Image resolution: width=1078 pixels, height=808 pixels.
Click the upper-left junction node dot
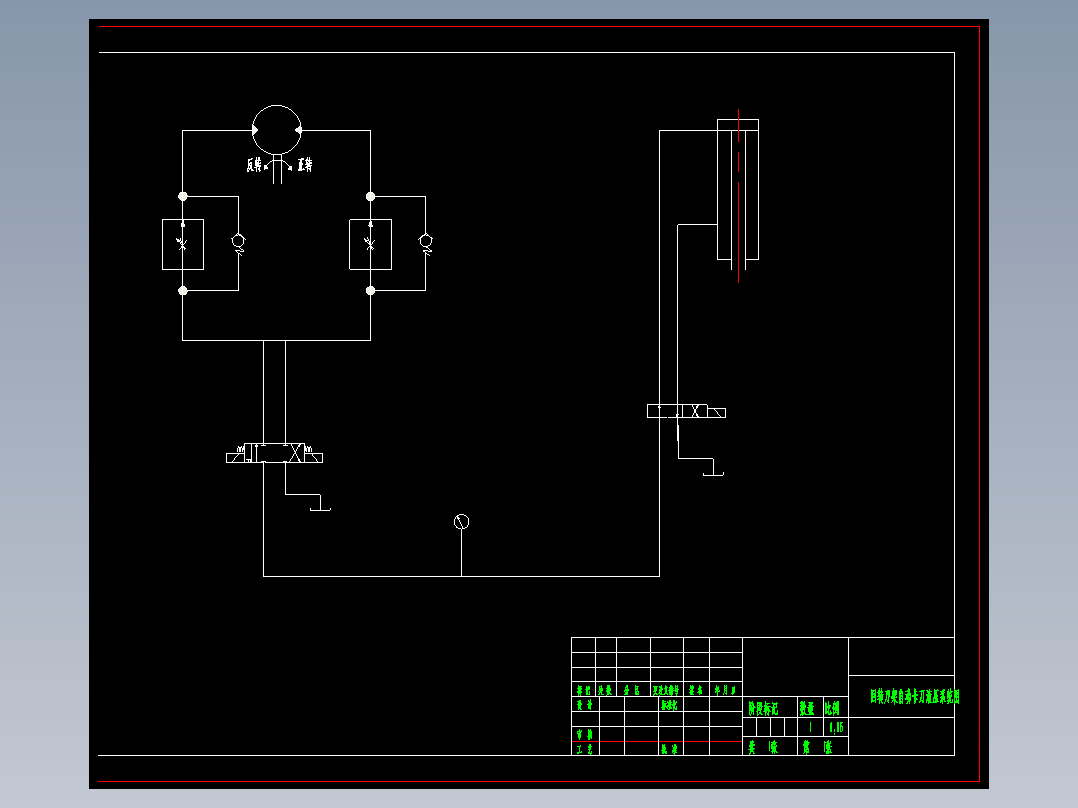point(183,197)
